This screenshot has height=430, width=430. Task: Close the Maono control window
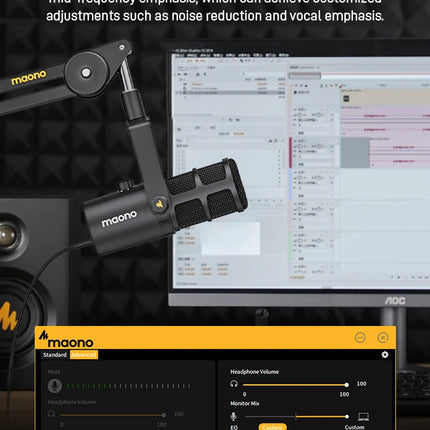pos(383,338)
